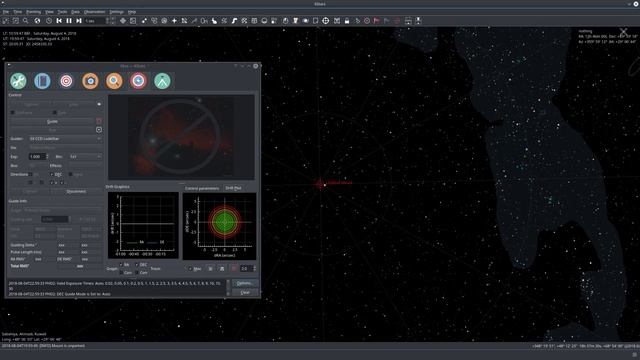Viewport: 640px width, 360px height.
Task: Open the Ekos Focus magnifier icon
Action: pyautogui.click(x=114, y=81)
